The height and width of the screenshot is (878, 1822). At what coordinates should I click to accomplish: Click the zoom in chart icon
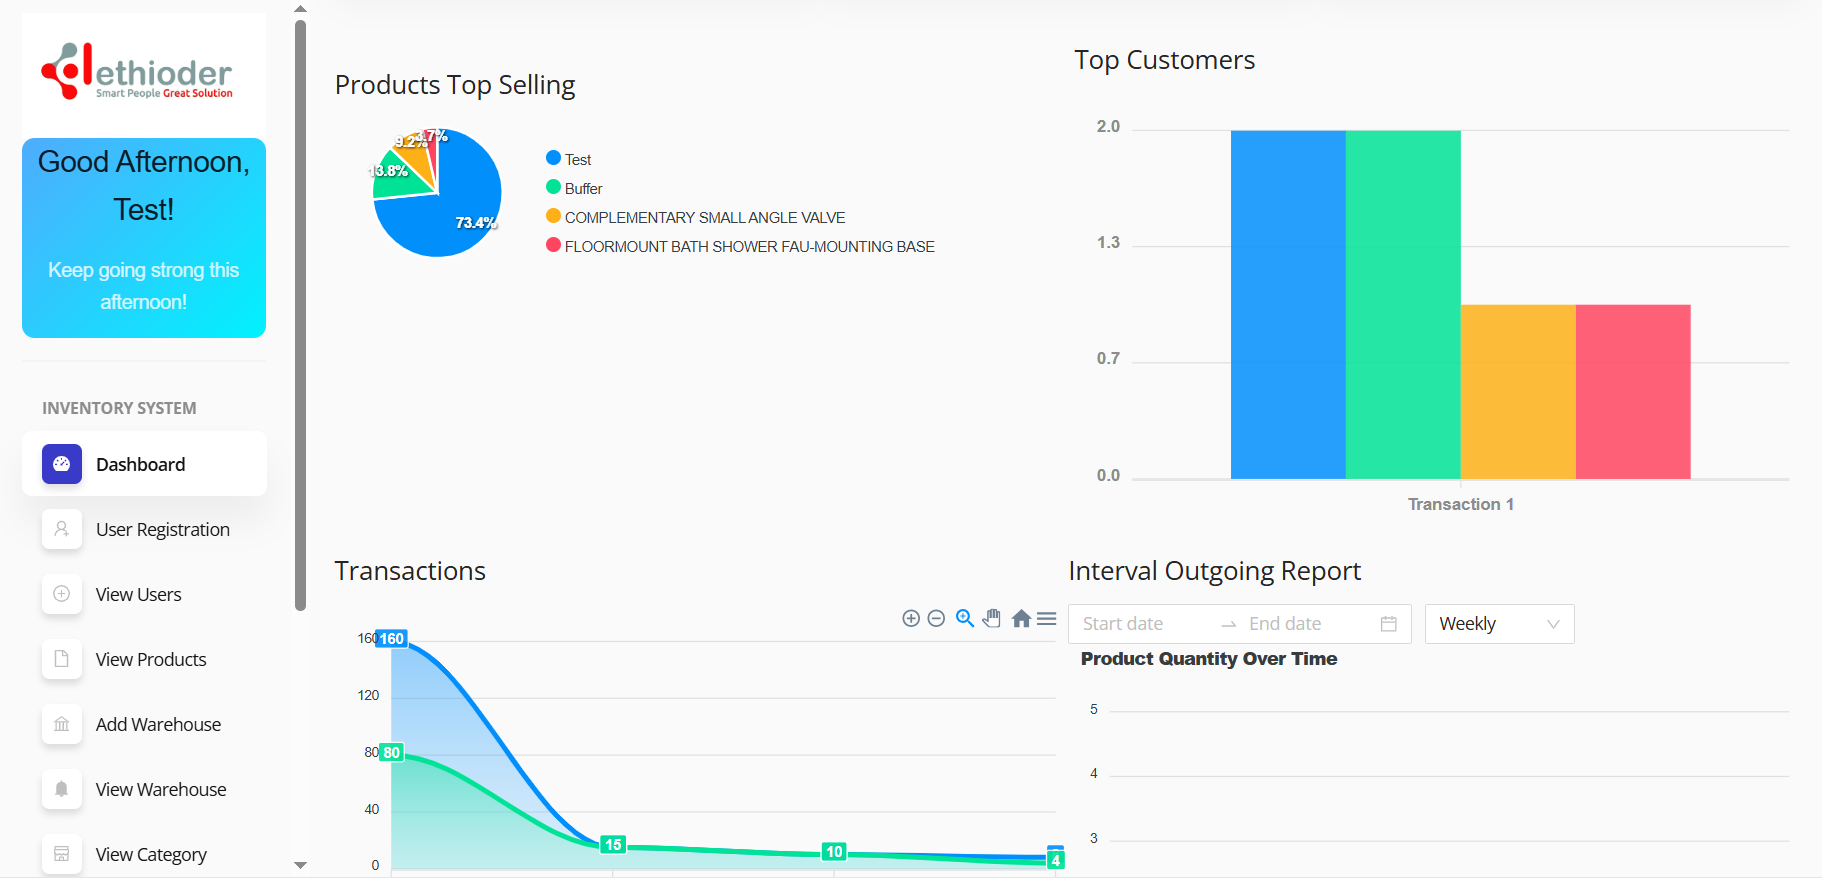911,619
